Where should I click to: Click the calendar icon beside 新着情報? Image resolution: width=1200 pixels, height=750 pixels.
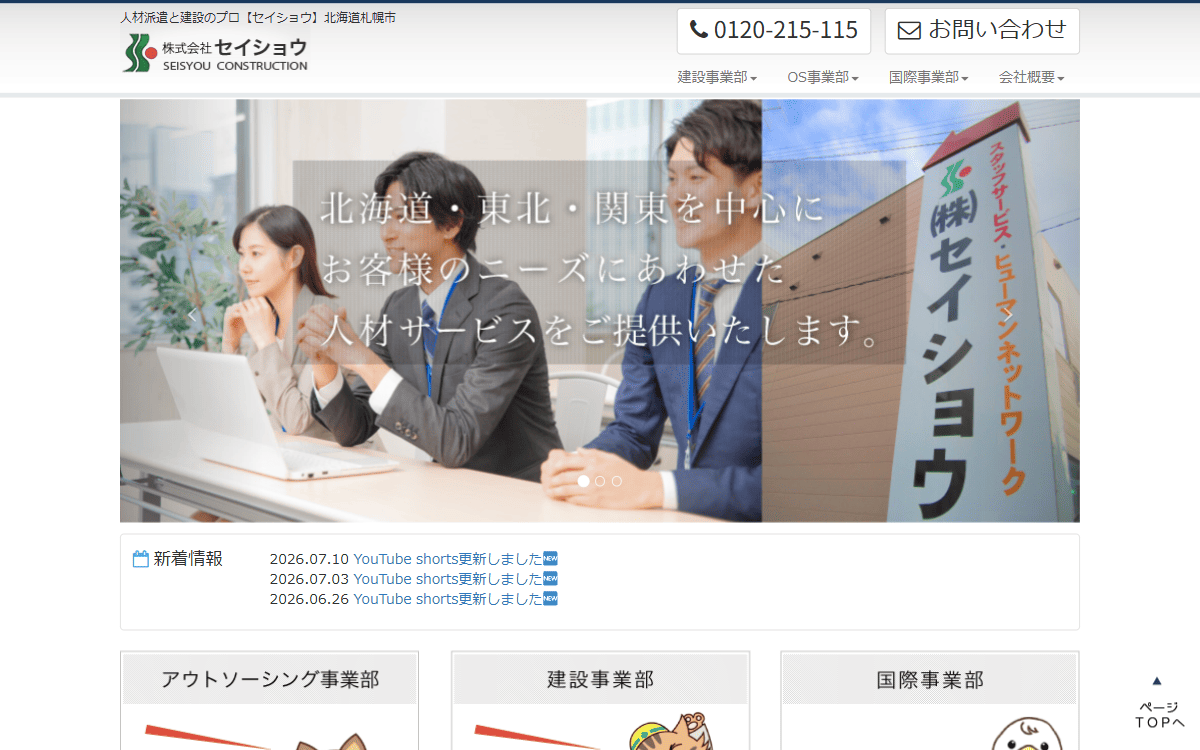141,559
